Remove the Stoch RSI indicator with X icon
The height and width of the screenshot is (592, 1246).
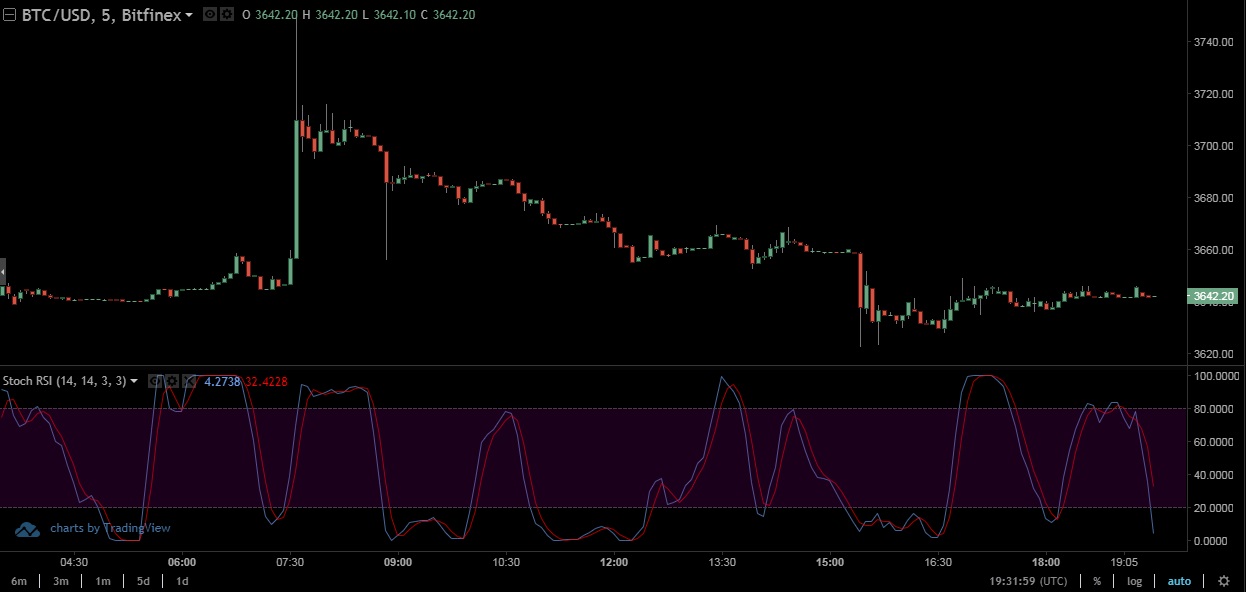(x=188, y=381)
